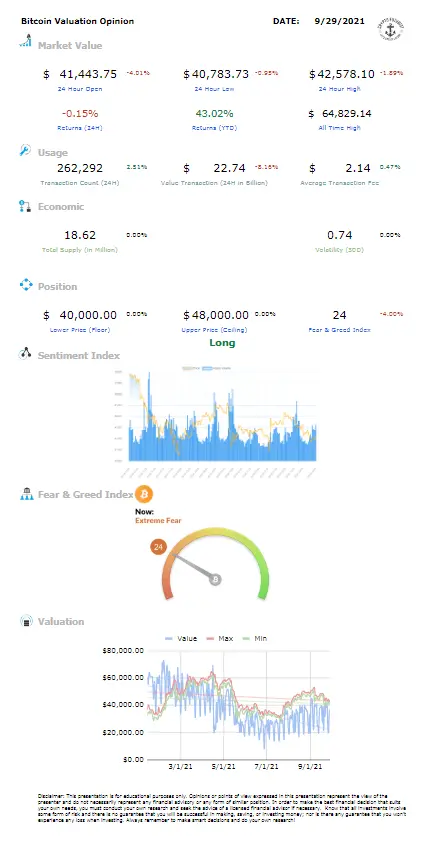445x841 pixels.
Task: Click the Usage heading
Action: pos(53,153)
